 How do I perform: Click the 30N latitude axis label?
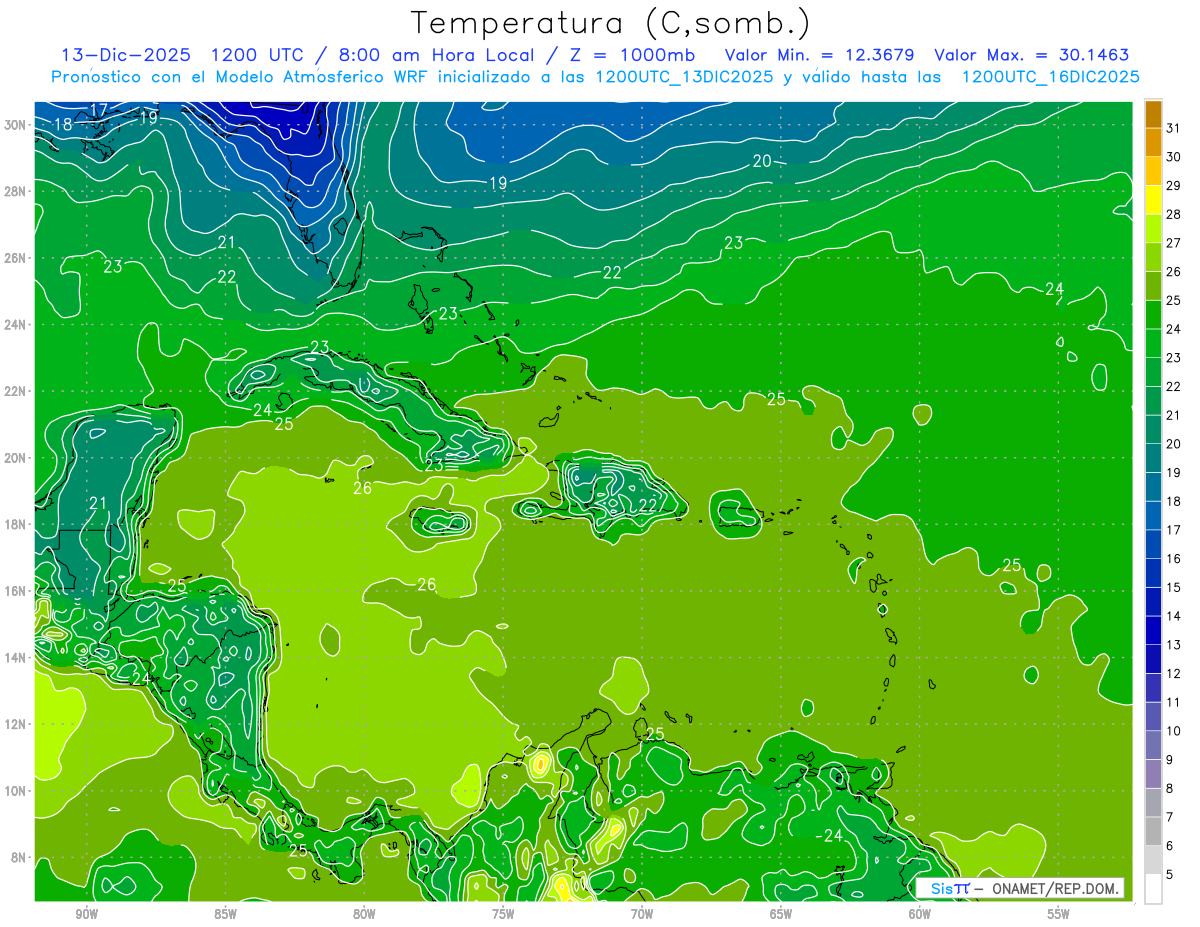15,124
